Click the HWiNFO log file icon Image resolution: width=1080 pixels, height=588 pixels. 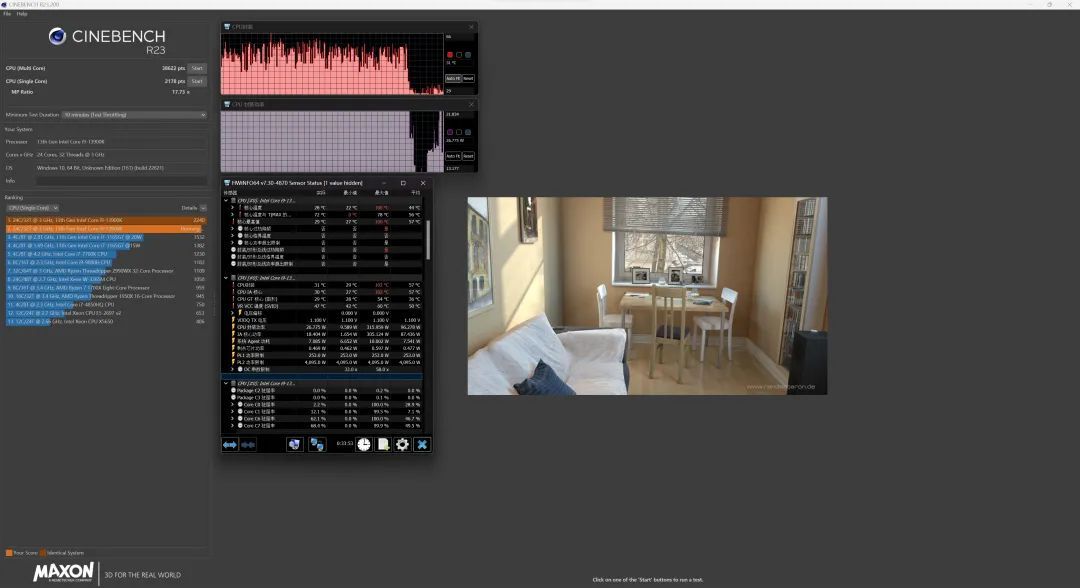[x=383, y=444]
